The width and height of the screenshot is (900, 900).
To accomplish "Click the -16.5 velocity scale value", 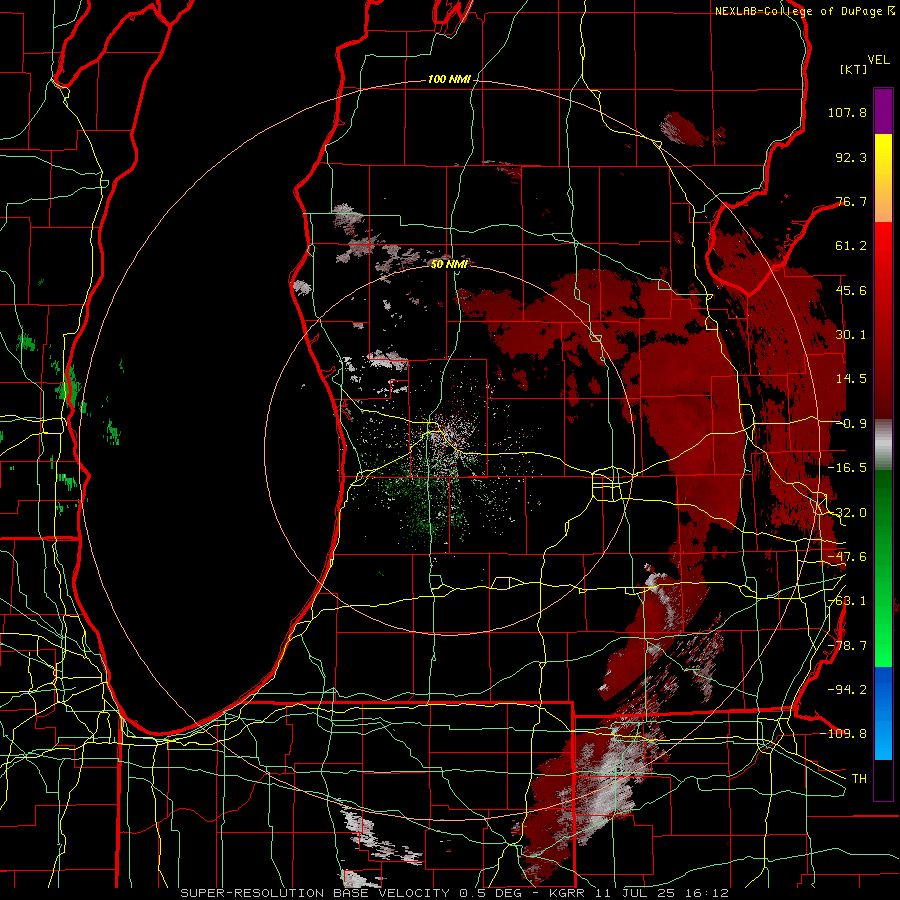I will click(847, 468).
